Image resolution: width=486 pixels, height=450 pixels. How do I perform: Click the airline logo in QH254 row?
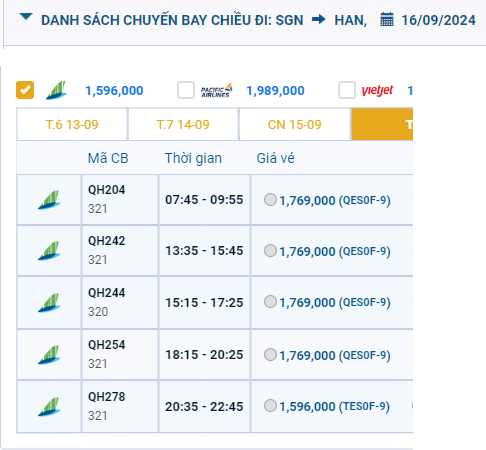[x=49, y=355]
